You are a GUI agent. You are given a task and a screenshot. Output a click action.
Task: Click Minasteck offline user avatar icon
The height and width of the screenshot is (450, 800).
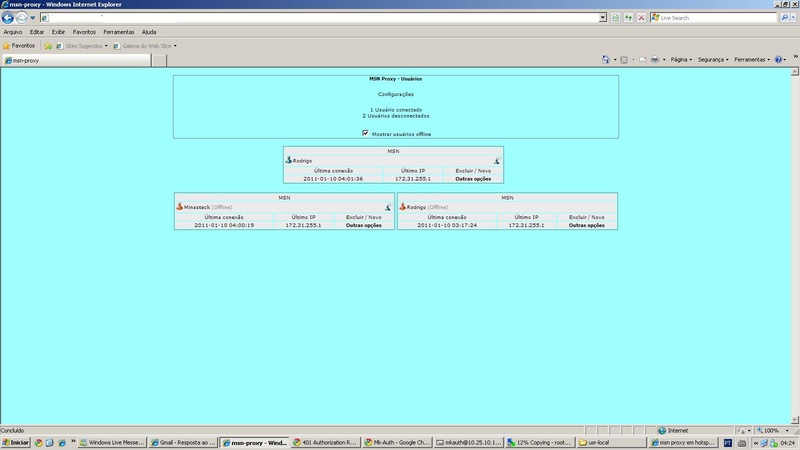(180, 207)
